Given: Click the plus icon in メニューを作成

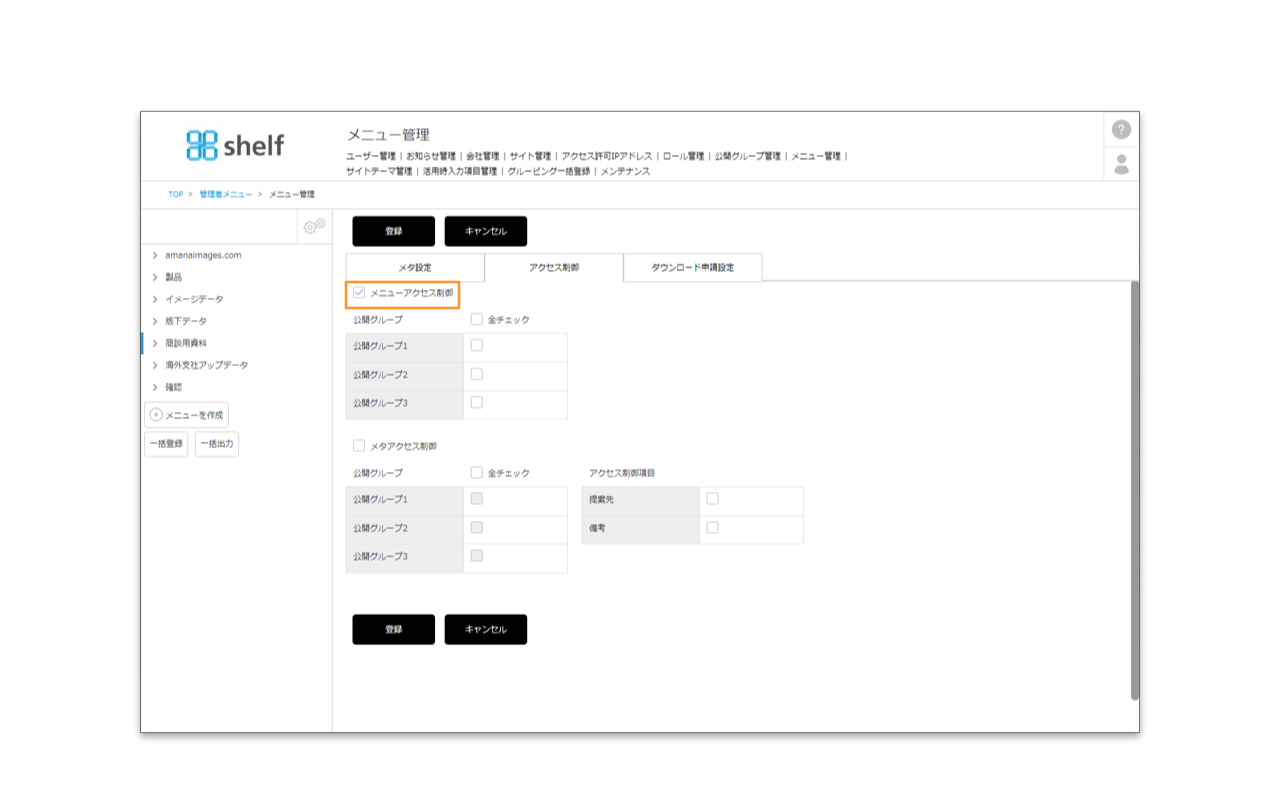Looking at the screenshot, I should pyautogui.click(x=155, y=415).
